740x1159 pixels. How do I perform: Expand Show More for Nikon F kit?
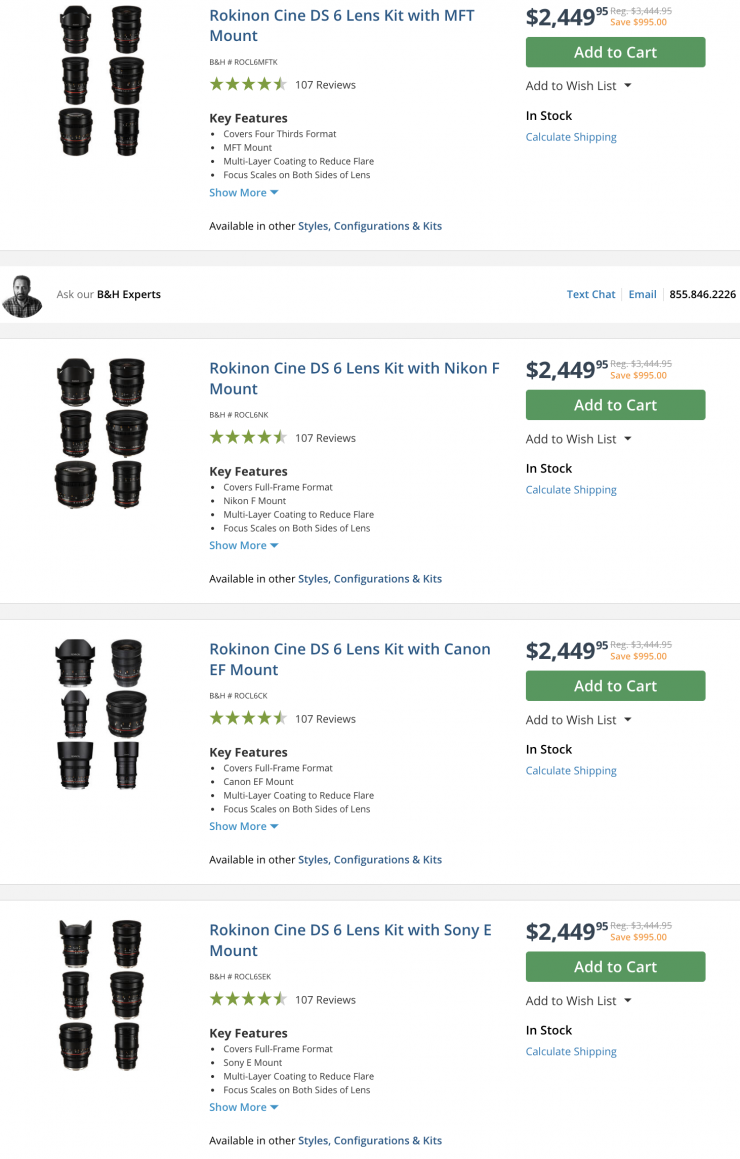coord(243,546)
